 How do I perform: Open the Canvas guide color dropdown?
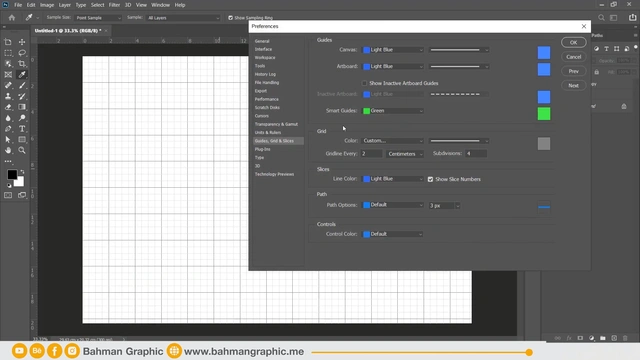pyautogui.click(x=393, y=50)
